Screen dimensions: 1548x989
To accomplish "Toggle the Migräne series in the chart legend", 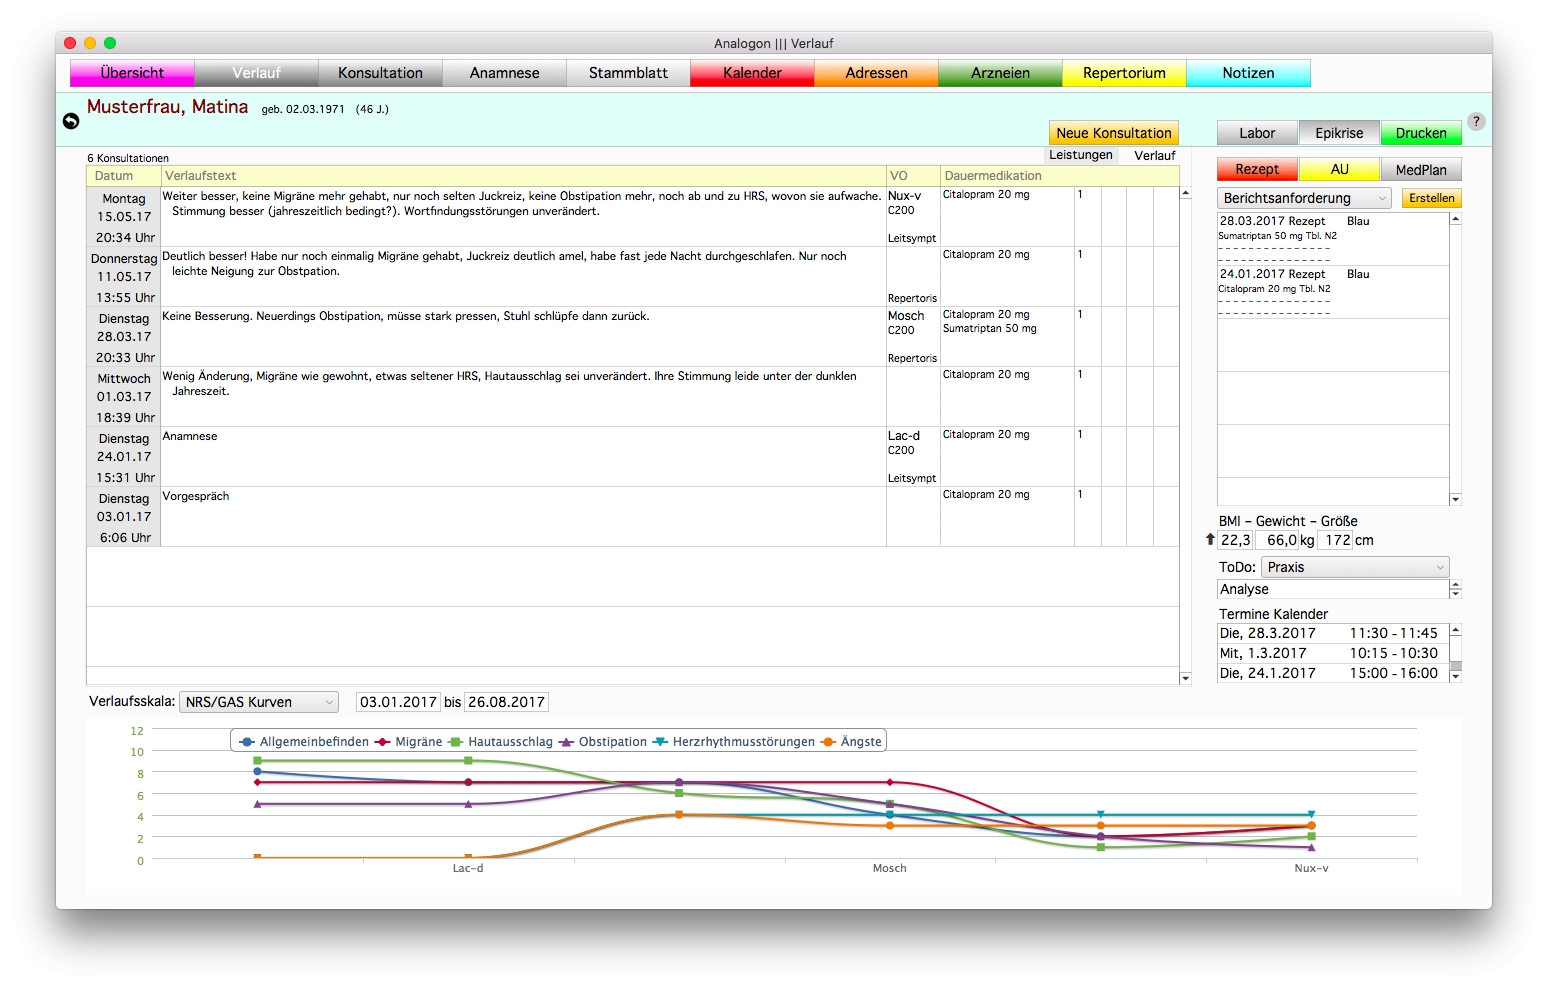I will click(x=409, y=742).
